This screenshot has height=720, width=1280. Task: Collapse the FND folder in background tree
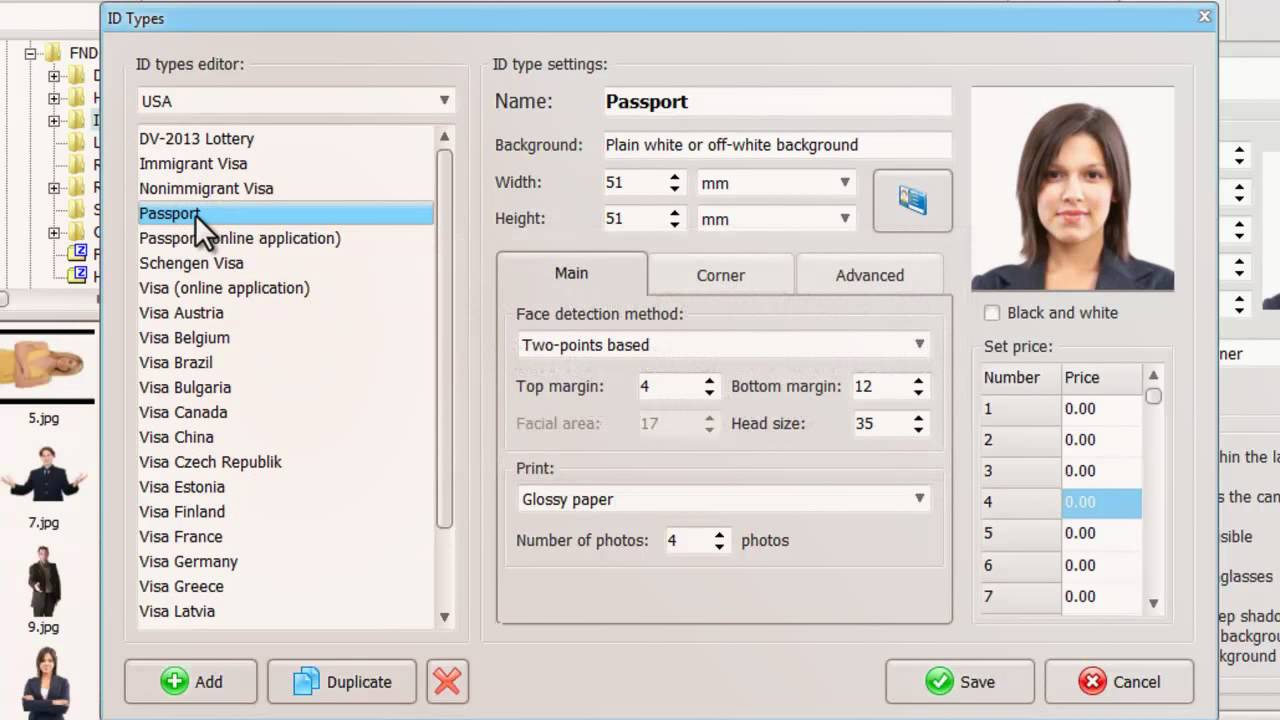click(31, 53)
